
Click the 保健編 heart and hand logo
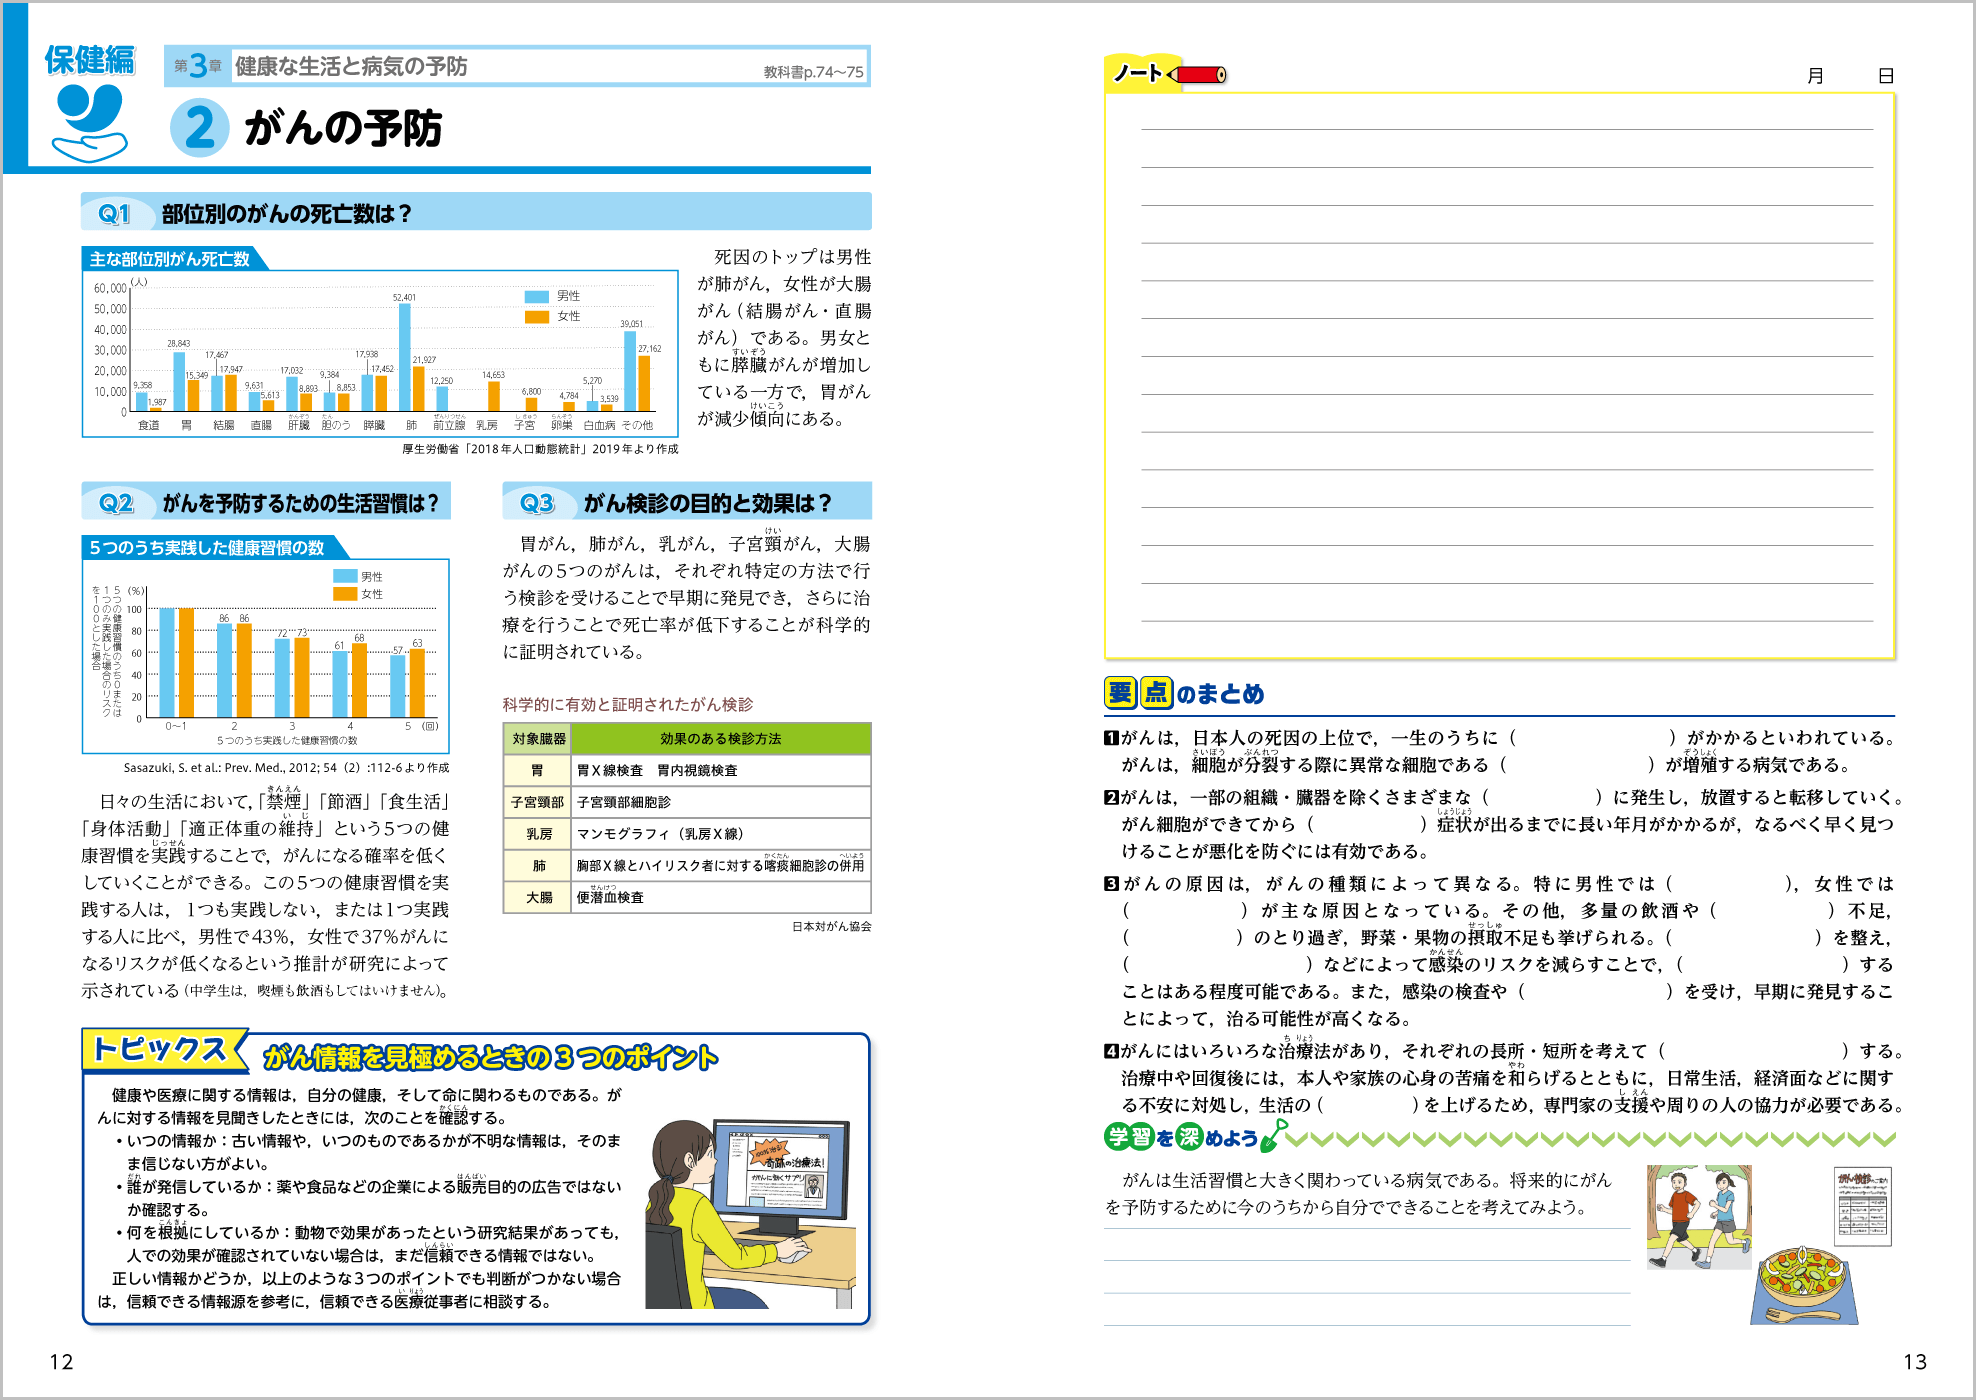[x=90, y=122]
